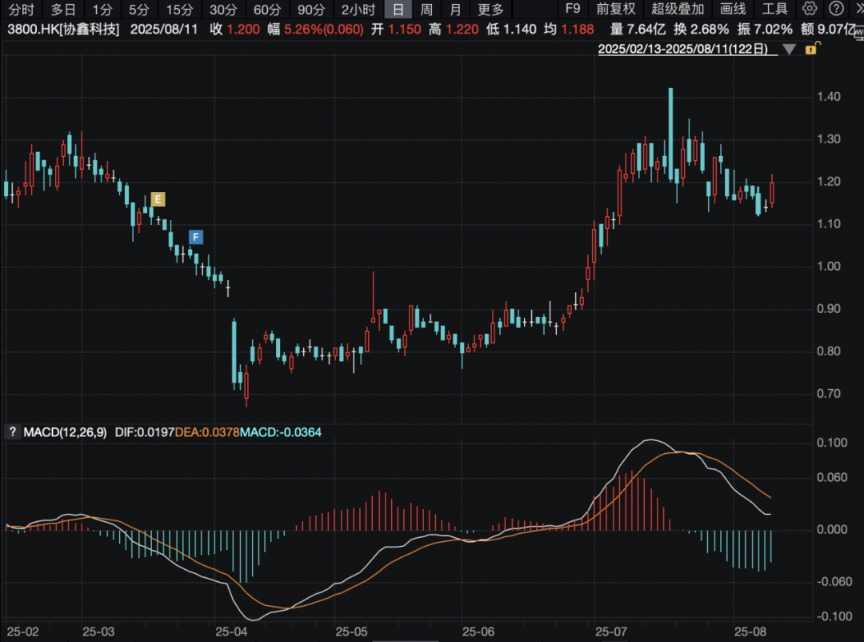Switch to the 5分 timeframe
864x642 pixels.
138,9
